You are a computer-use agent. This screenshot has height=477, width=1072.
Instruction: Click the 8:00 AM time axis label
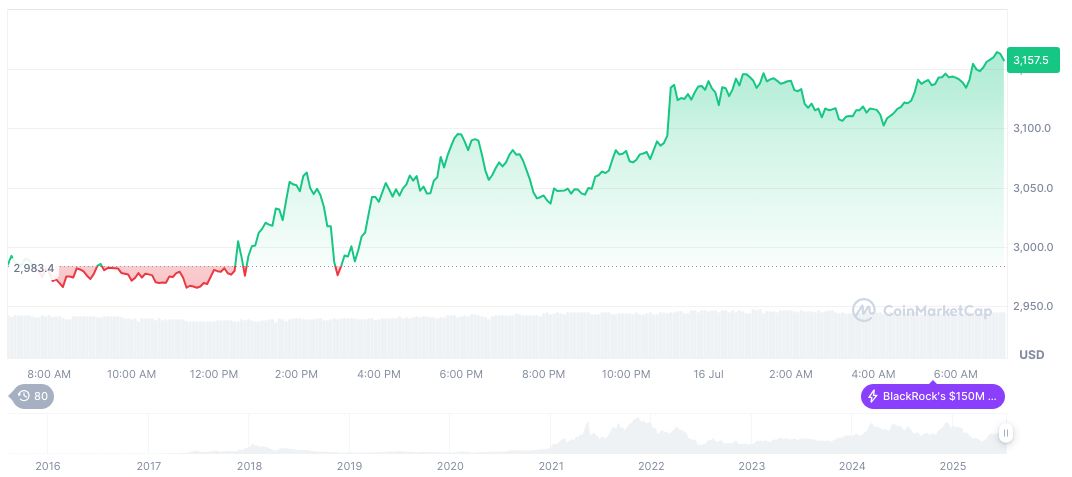[49, 374]
